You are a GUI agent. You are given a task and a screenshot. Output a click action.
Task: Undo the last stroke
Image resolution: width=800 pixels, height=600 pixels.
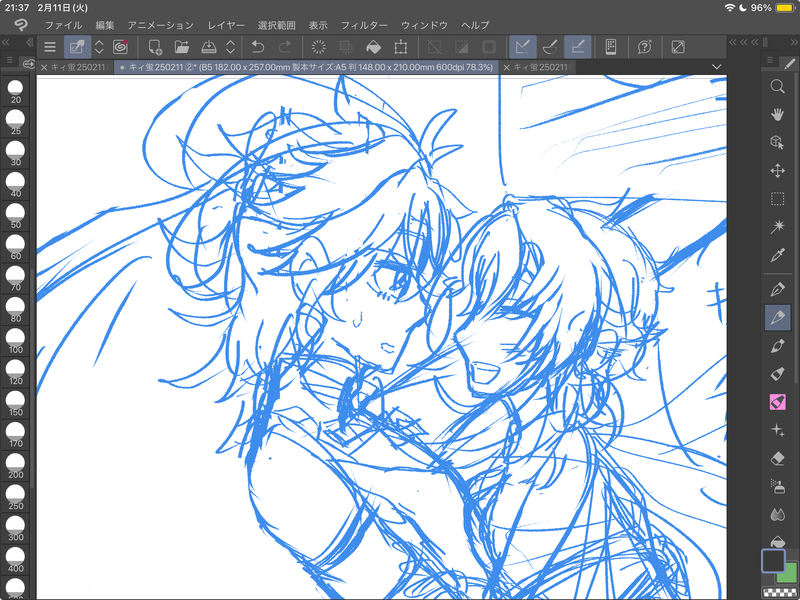(x=258, y=47)
